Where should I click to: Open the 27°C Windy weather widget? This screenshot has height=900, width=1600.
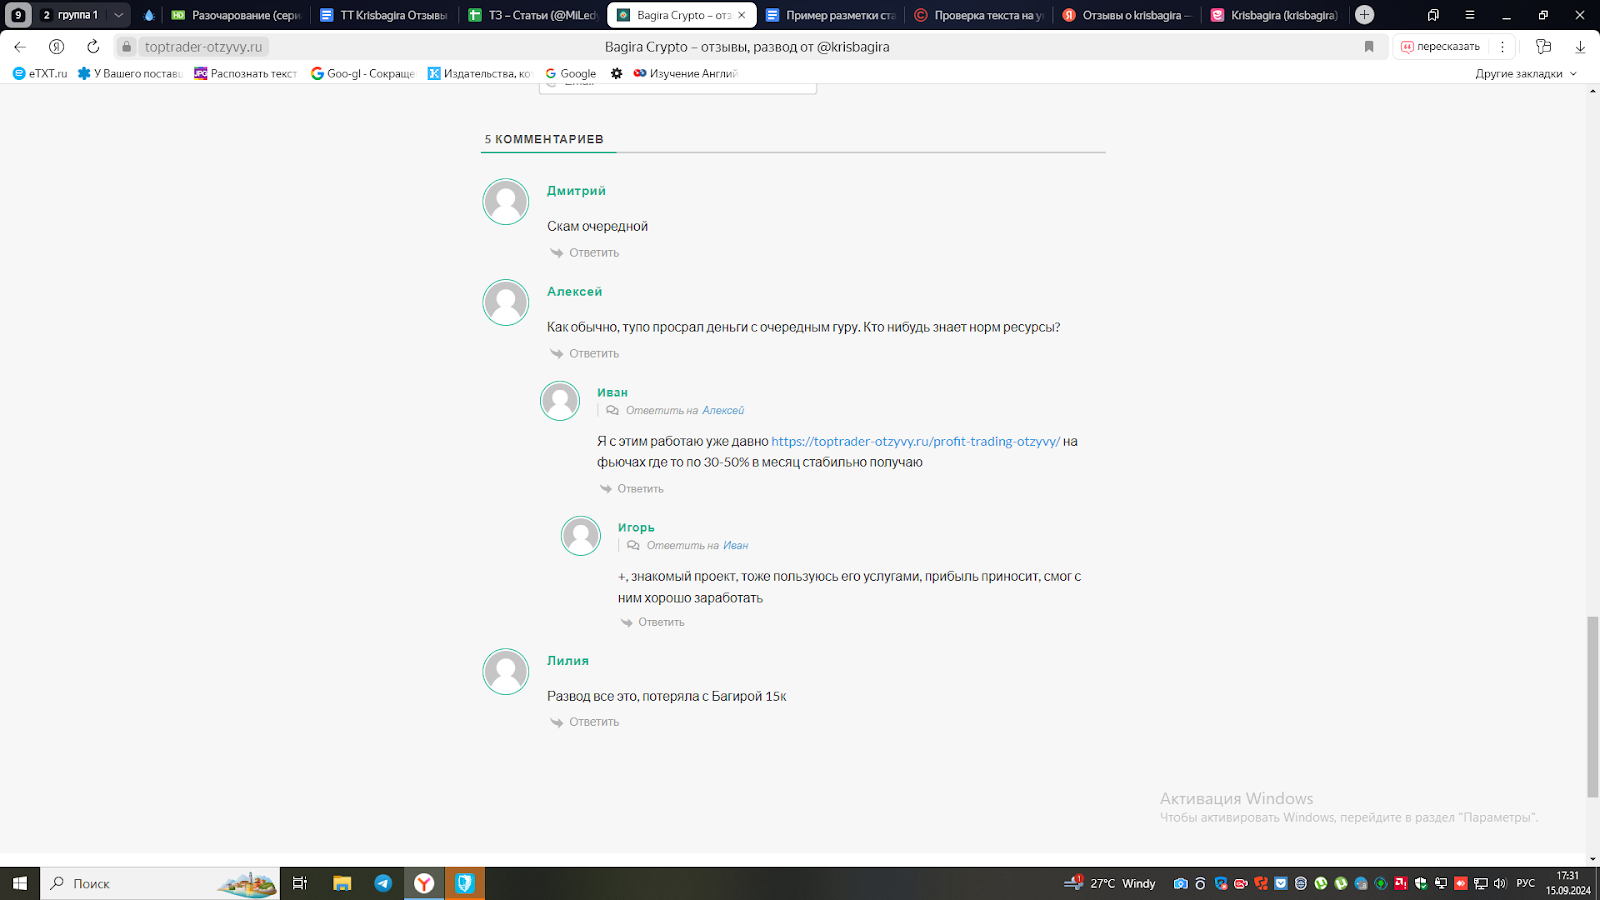1110,883
